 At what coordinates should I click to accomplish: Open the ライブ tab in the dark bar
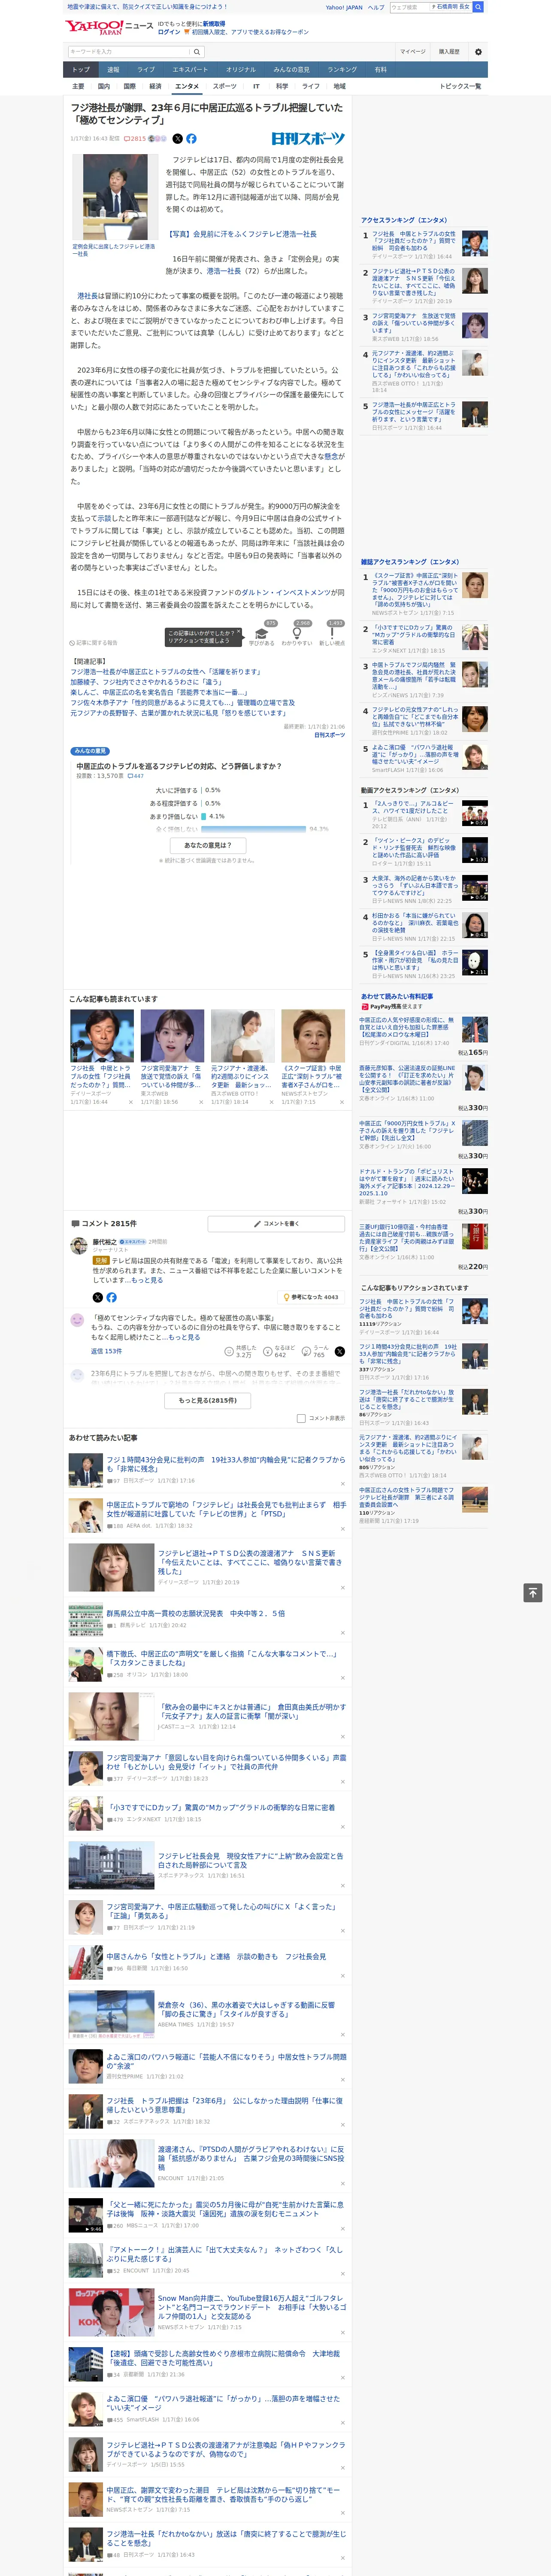point(146,70)
